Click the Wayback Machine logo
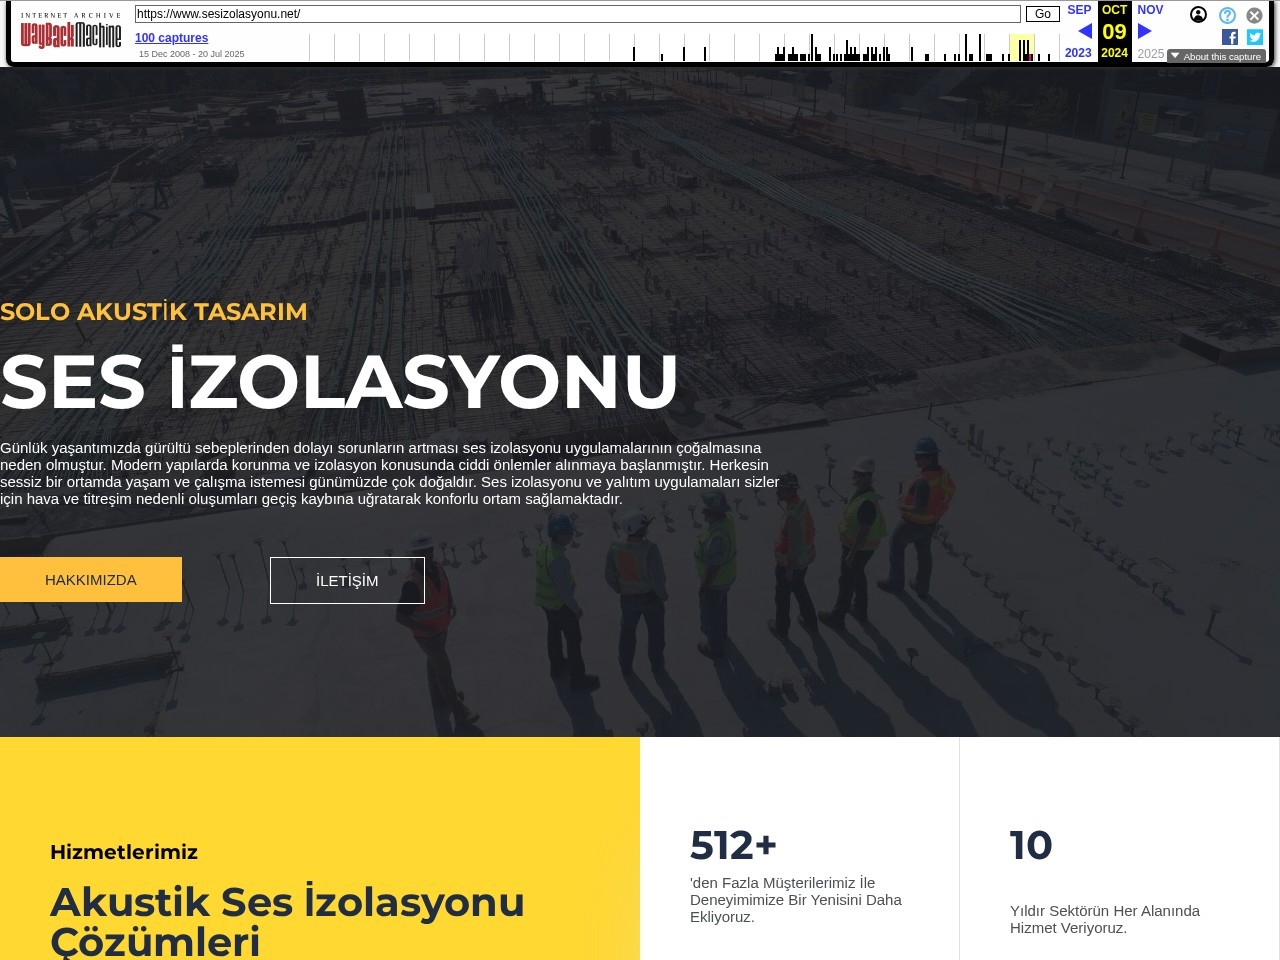 tap(71, 35)
